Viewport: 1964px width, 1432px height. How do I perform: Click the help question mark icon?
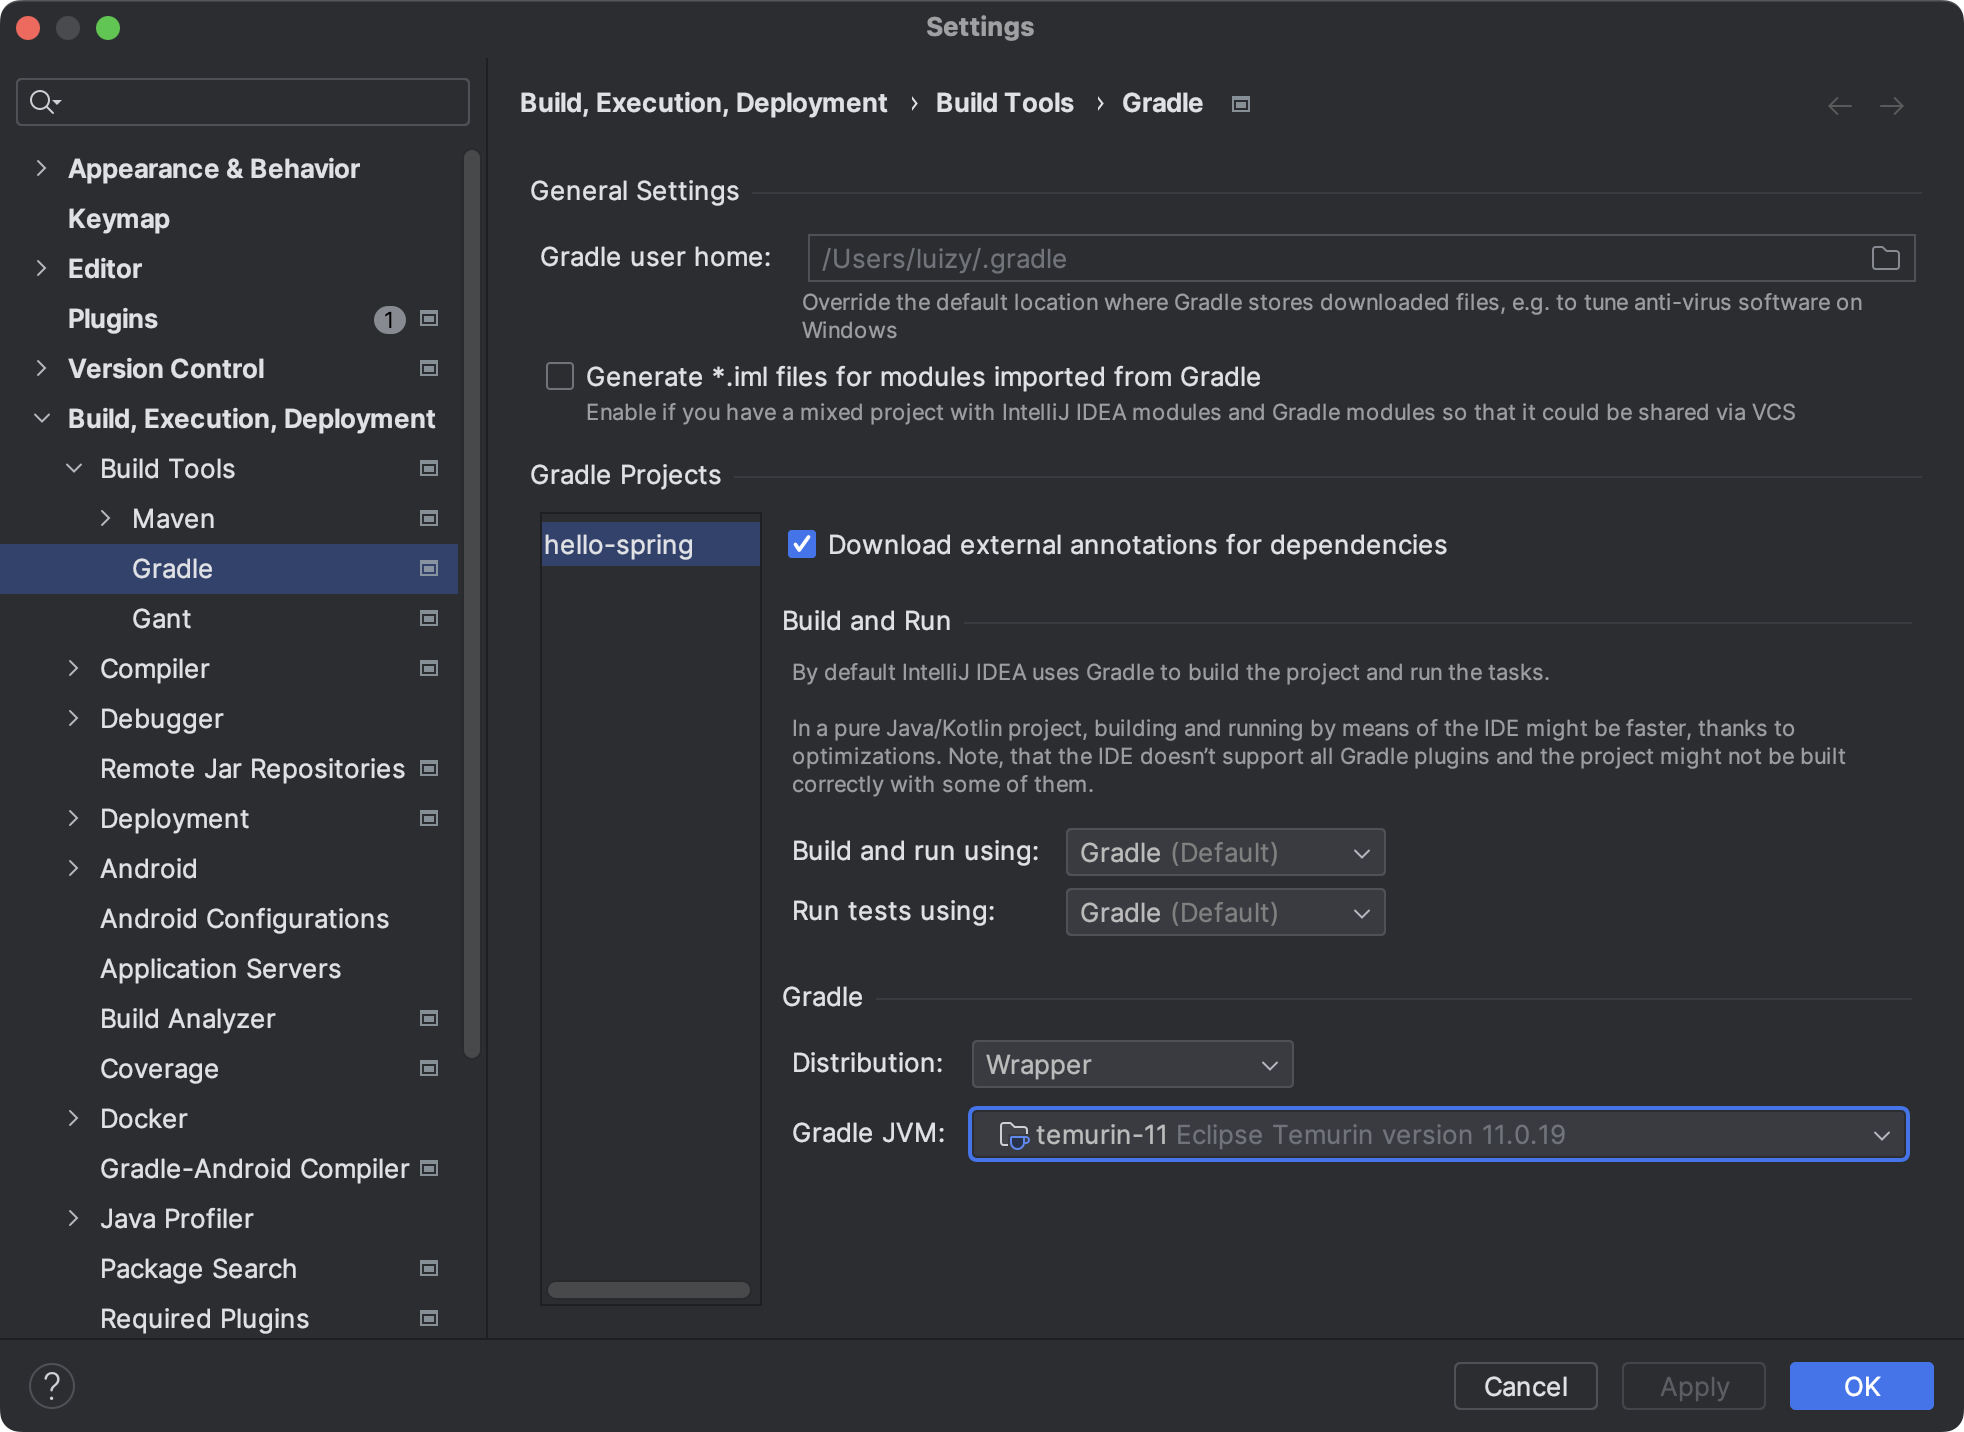point(52,1386)
